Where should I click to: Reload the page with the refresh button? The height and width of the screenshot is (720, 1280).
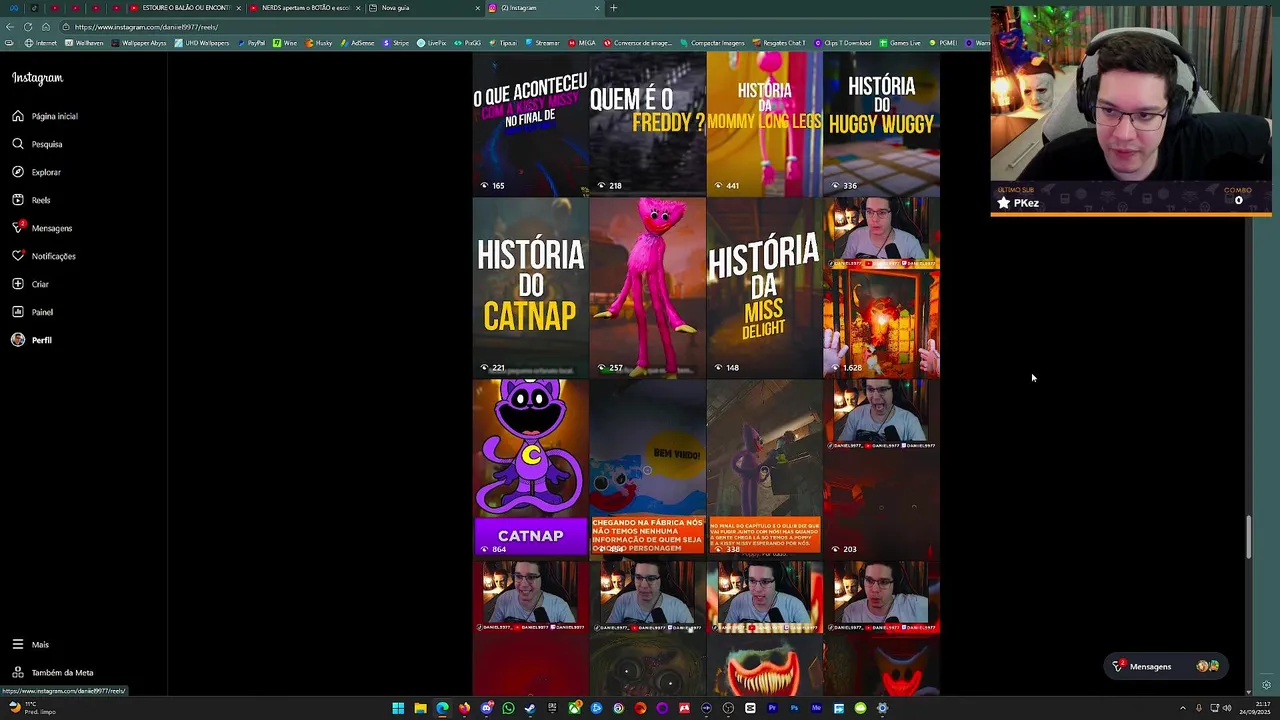coord(28,27)
